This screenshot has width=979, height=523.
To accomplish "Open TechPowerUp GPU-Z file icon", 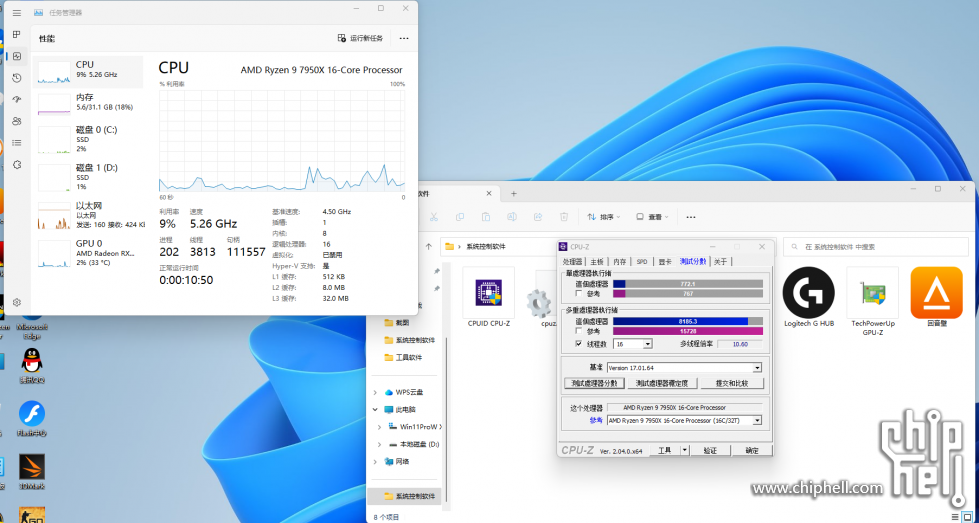I will click(873, 302).
